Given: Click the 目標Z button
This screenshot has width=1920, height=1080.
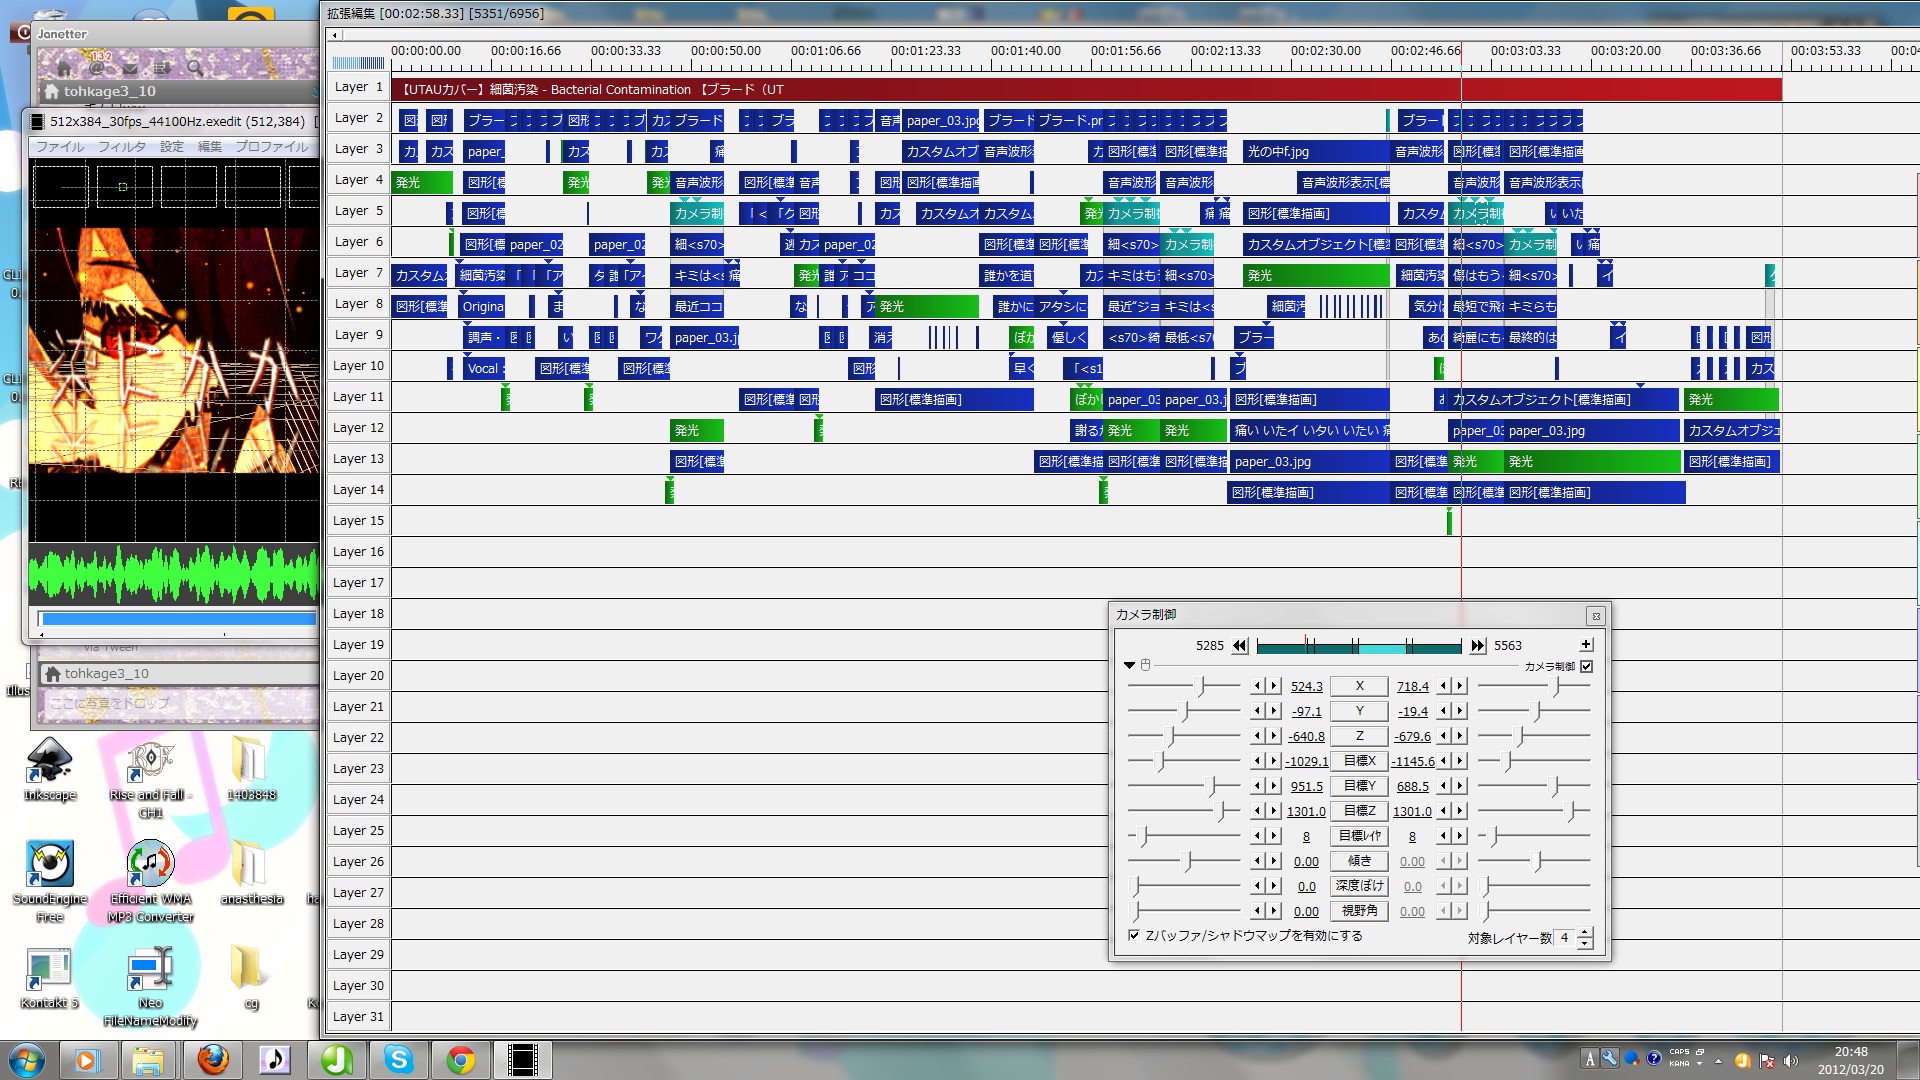Looking at the screenshot, I should (1359, 811).
